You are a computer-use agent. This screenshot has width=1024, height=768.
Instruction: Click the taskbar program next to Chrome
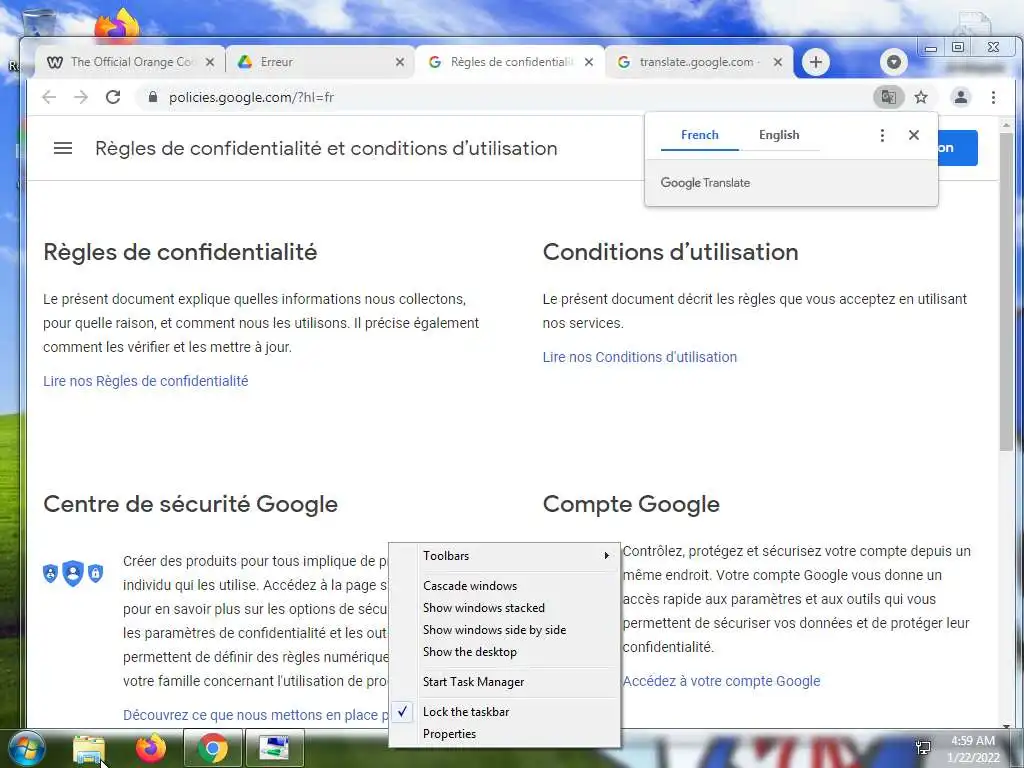tap(275, 748)
